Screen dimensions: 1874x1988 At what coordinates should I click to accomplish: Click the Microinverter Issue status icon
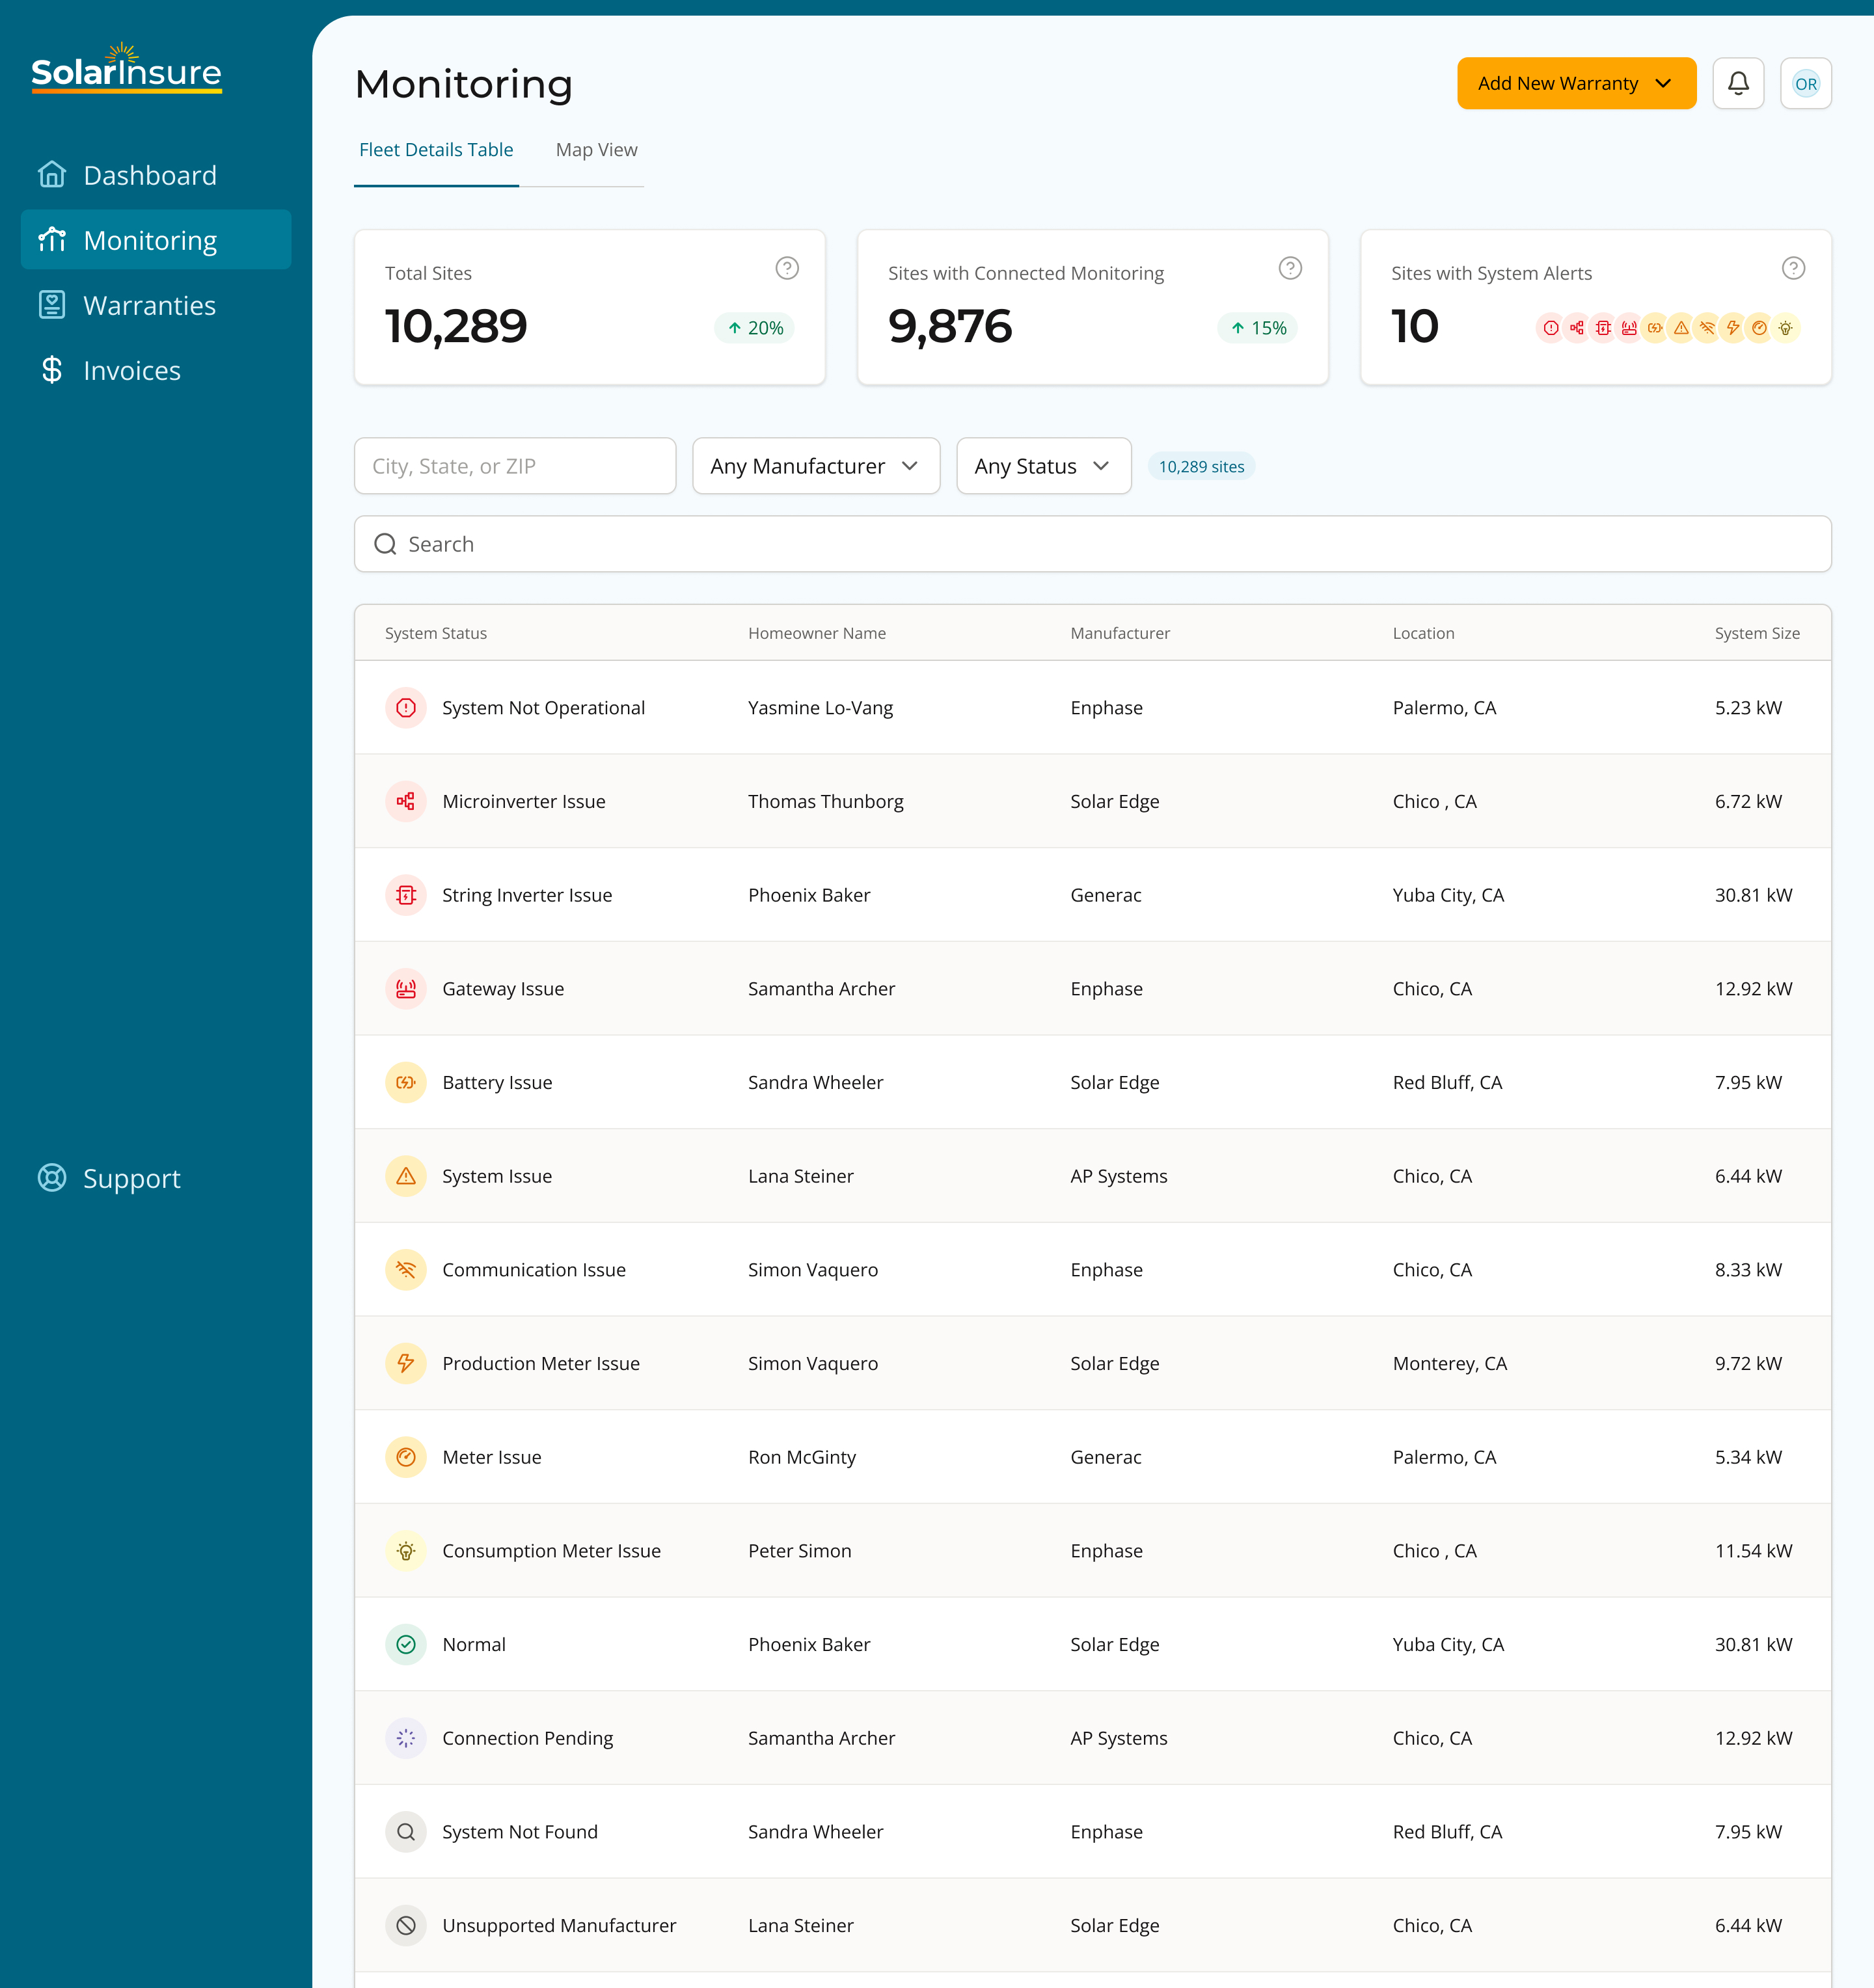coord(406,801)
